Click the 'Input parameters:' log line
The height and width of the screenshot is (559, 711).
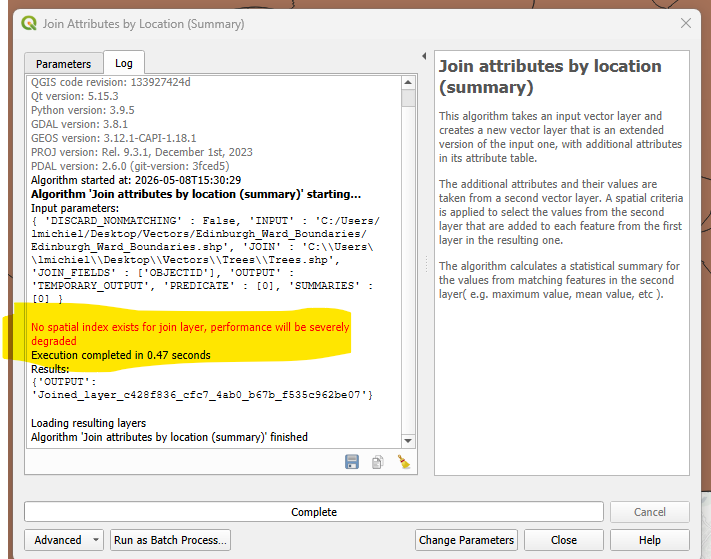75,208
